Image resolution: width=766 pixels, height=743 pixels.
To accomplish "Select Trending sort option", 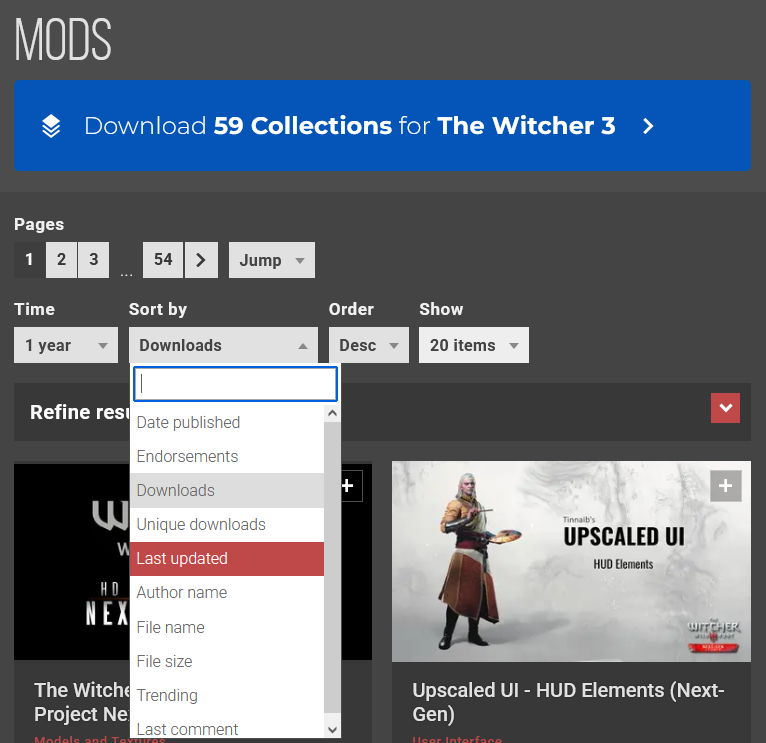I will pos(227,695).
